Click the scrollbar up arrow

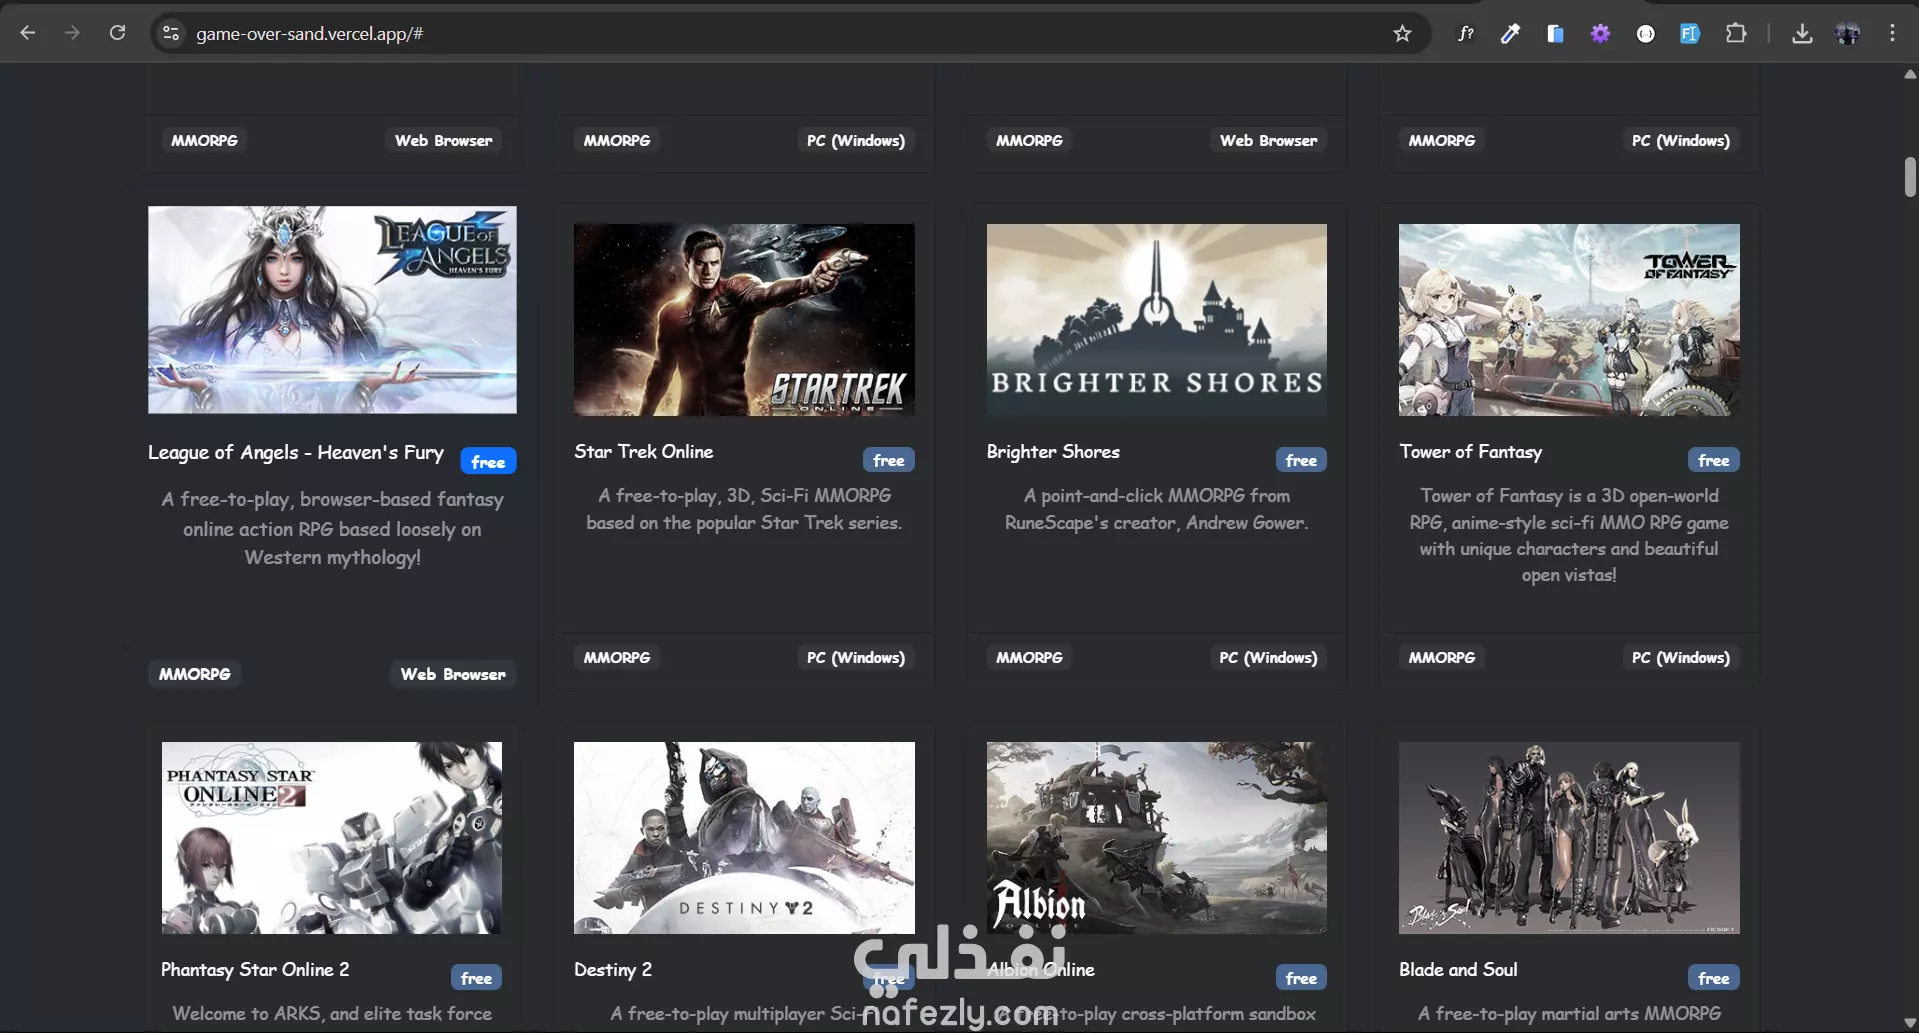[x=1910, y=74]
